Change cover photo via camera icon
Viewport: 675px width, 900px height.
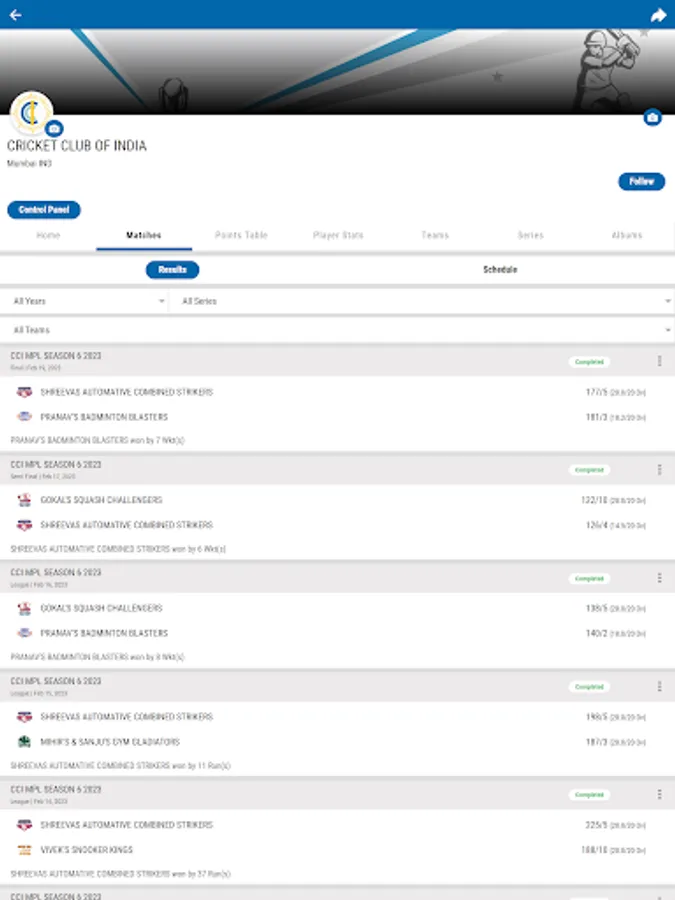652,118
